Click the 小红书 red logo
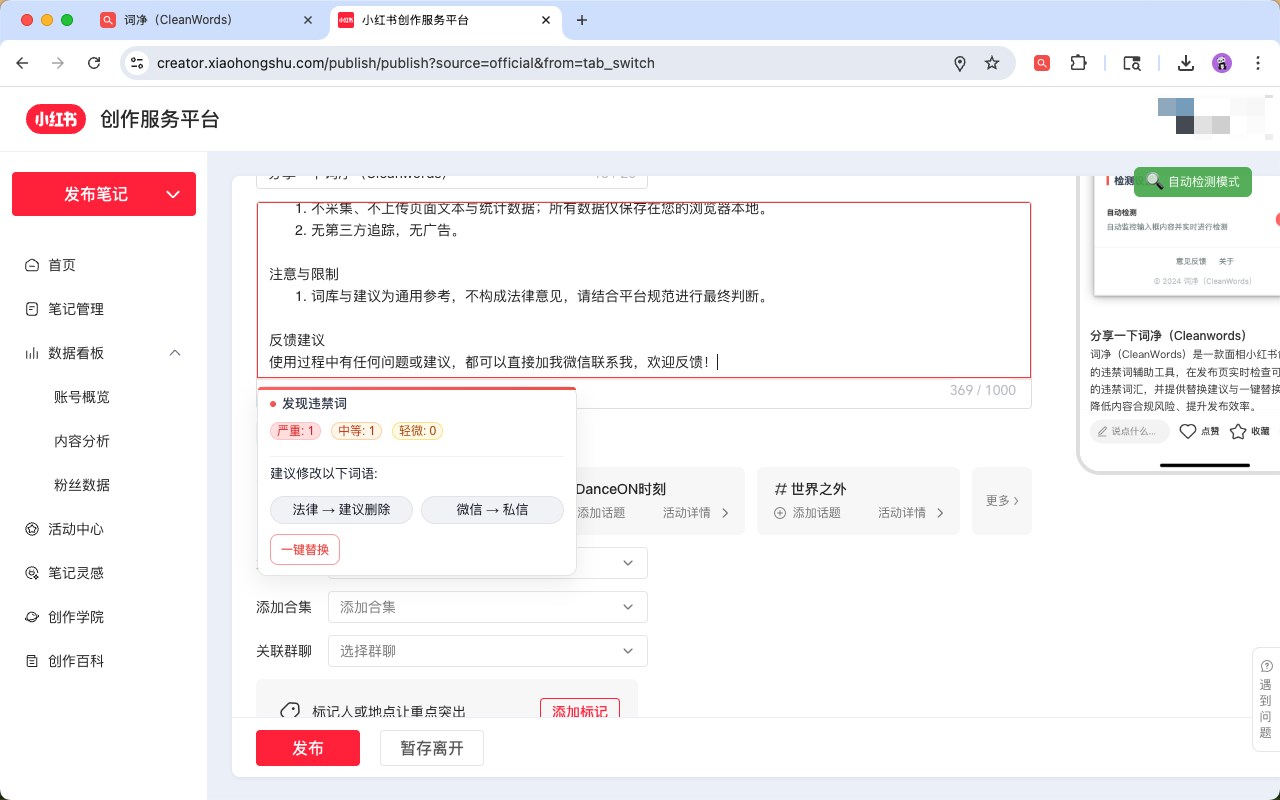The height and width of the screenshot is (800, 1280). (56, 119)
